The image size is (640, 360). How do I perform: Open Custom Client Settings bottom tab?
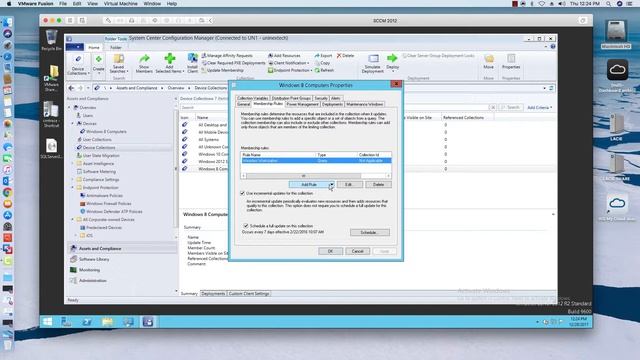[x=249, y=293]
